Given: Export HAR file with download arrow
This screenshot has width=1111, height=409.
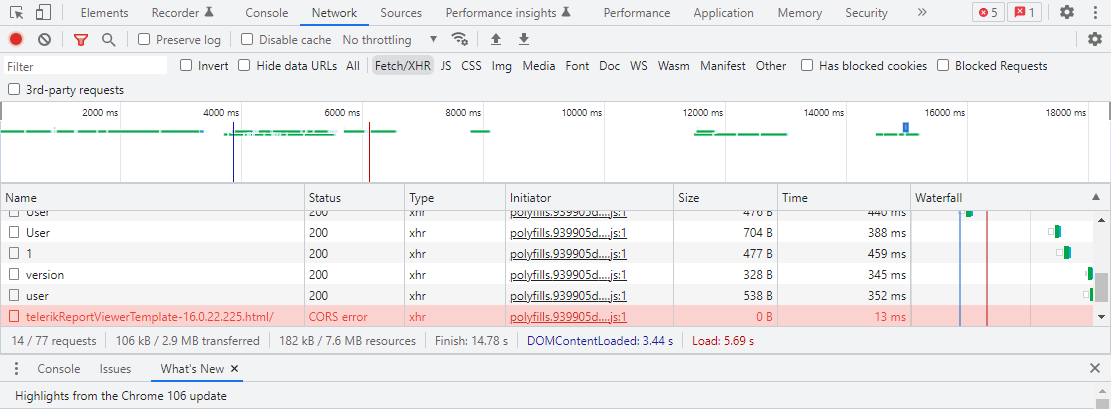Looking at the screenshot, I should point(524,39).
